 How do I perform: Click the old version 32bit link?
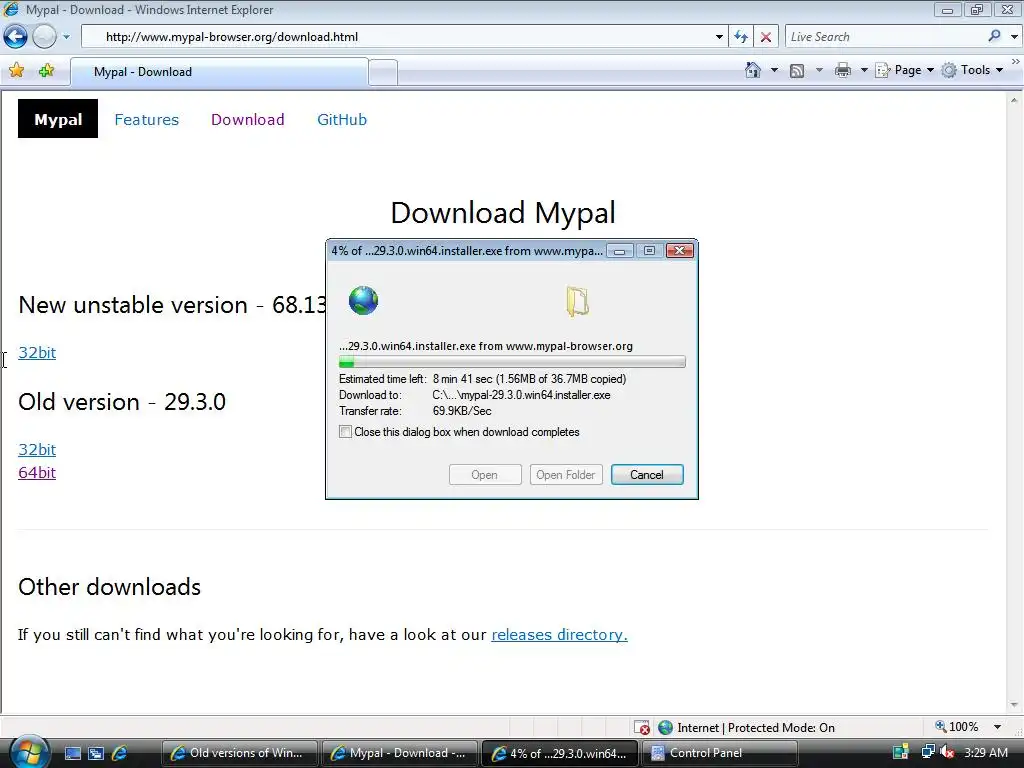click(x=37, y=449)
